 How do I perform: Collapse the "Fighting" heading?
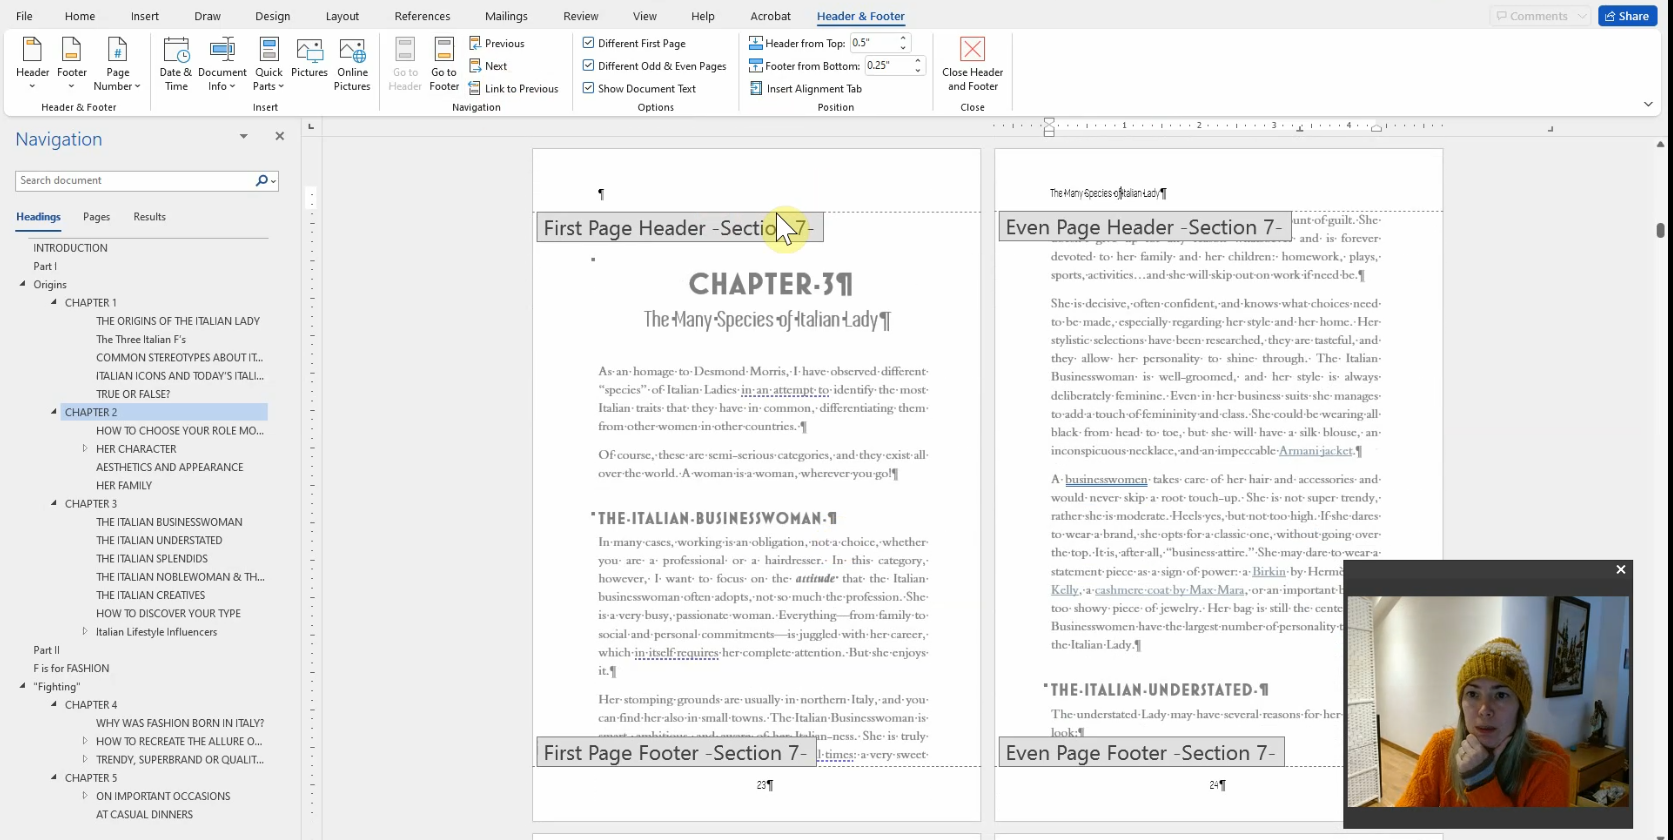[x=23, y=686]
